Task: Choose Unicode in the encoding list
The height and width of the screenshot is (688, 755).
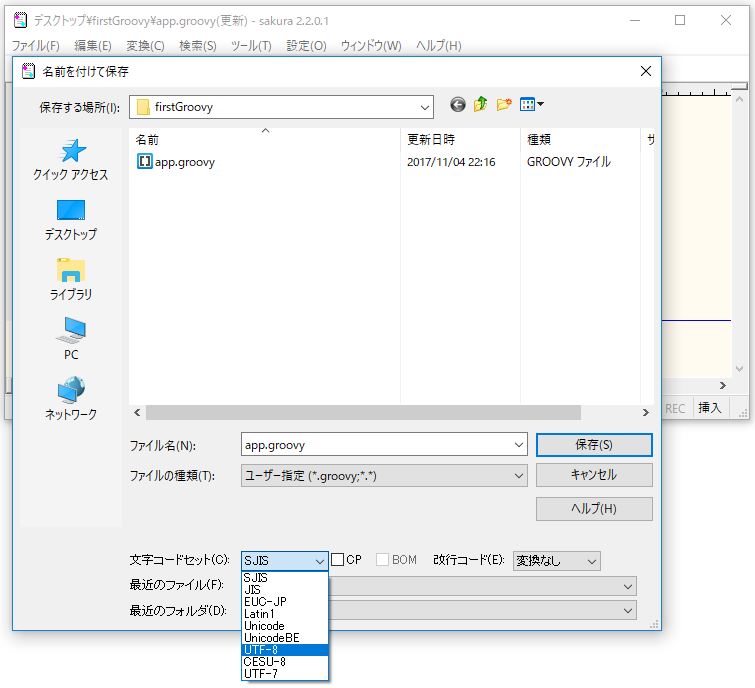Action: click(x=285, y=625)
